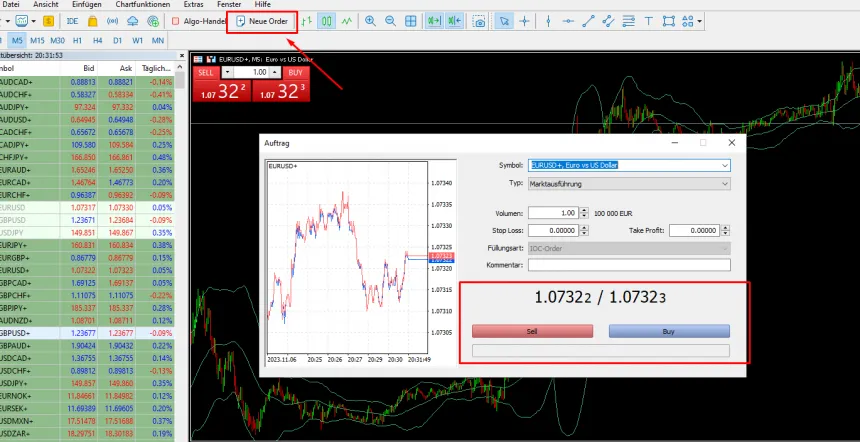The image size is (860, 442).
Task: Click the blue Buy button in dialog
Action: coord(669,331)
